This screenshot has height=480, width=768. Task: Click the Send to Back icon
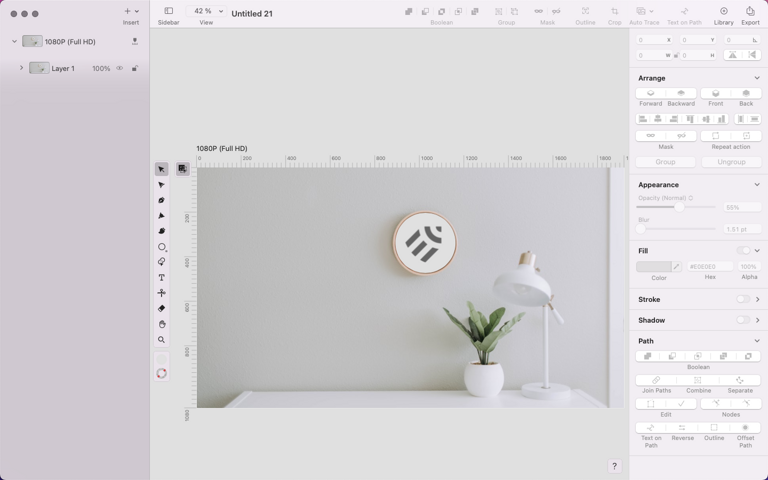746,93
